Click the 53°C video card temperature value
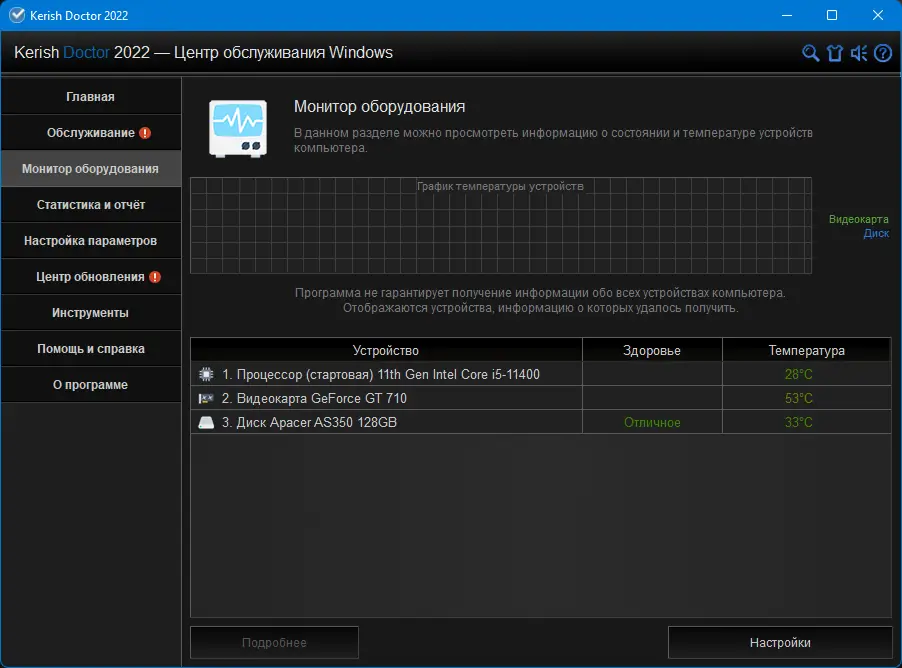Screen dimensions: 902x668 click(x=798, y=398)
